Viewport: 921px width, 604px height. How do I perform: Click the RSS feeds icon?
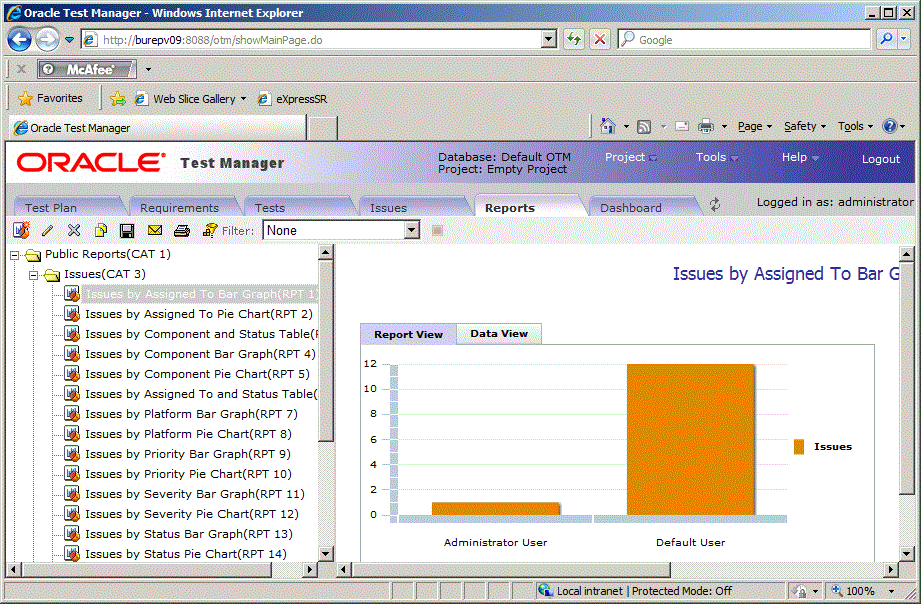coord(644,126)
